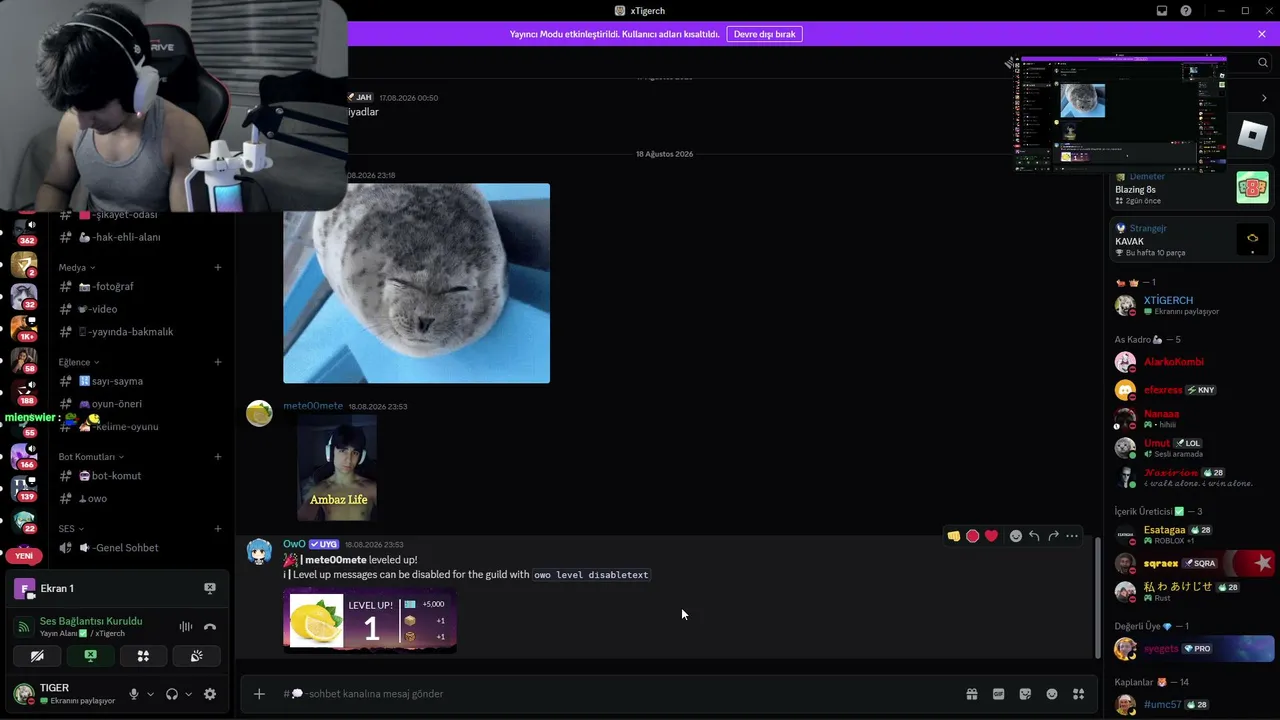Screen dimensions: 1280x720
Task: Open the Roblox activity card
Action: pyautogui.click(x=1252, y=134)
